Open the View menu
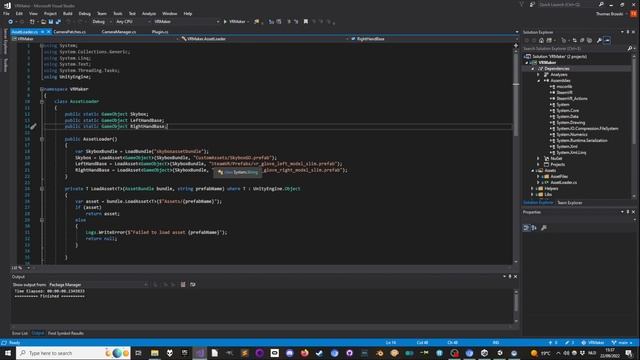 [x=33, y=13]
